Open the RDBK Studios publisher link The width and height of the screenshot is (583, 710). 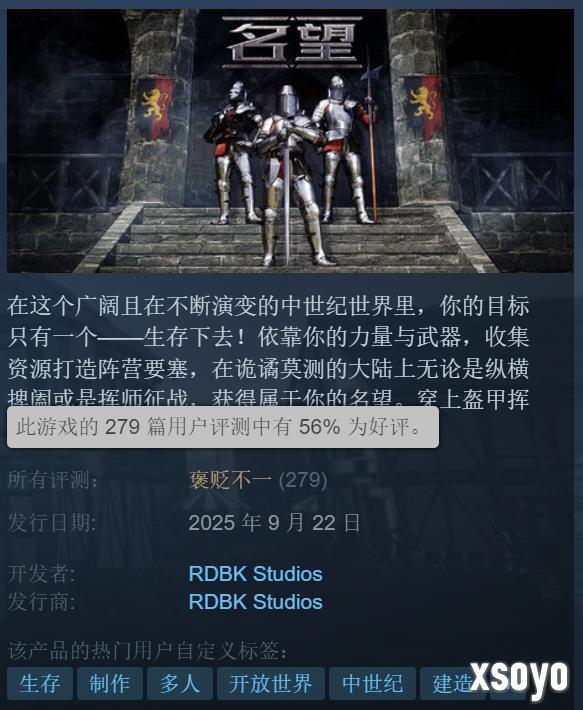coord(255,602)
